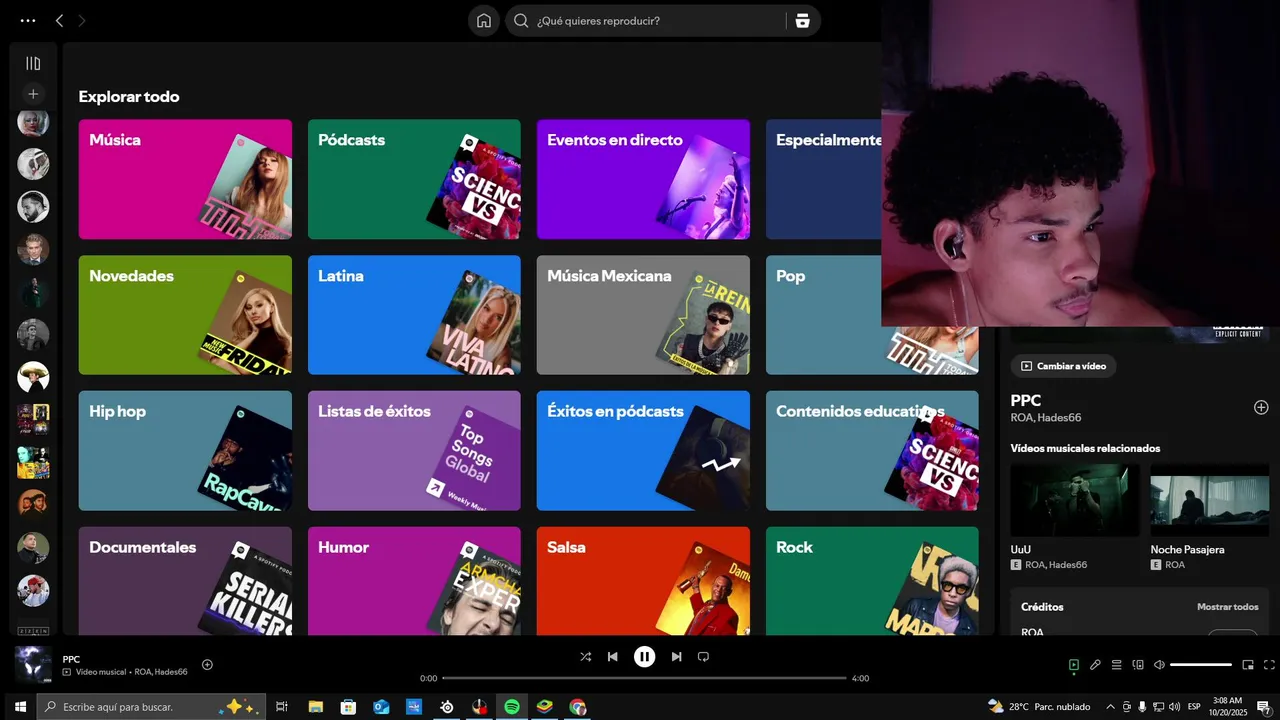Open the three-dot app menu
Image resolution: width=1280 pixels, height=720 pixels.
point(28,20)
